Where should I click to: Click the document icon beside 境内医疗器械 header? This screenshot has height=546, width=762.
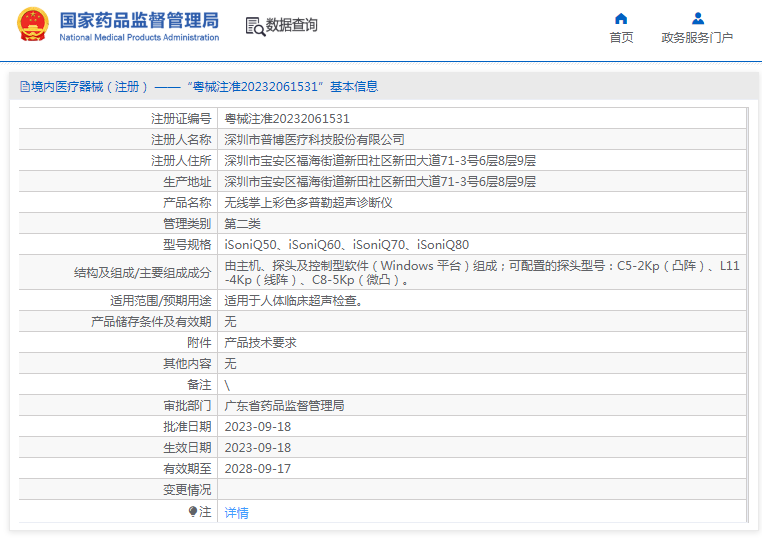[x=24, y=87]
